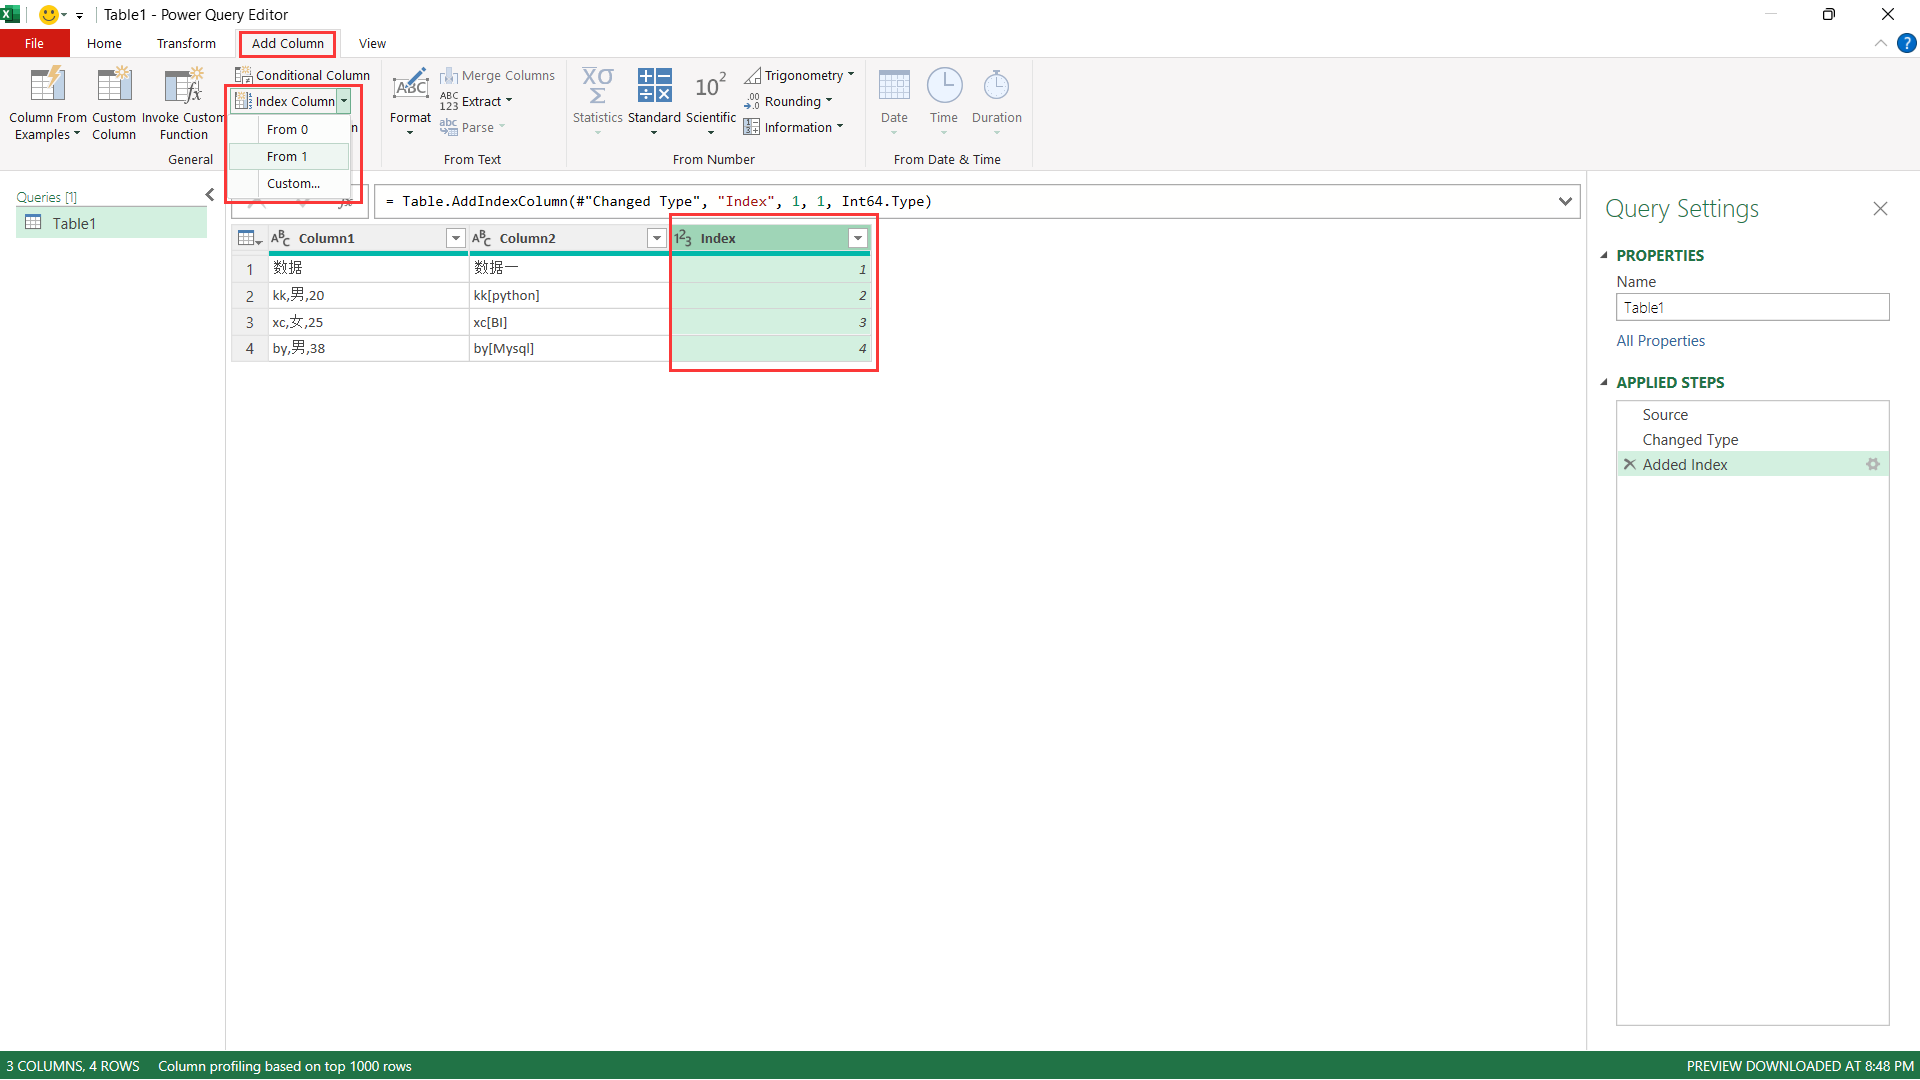This screenshot has width=1920, height=1080.
Task: Switch to the Transform tab
Action: [x=186, y=44]
